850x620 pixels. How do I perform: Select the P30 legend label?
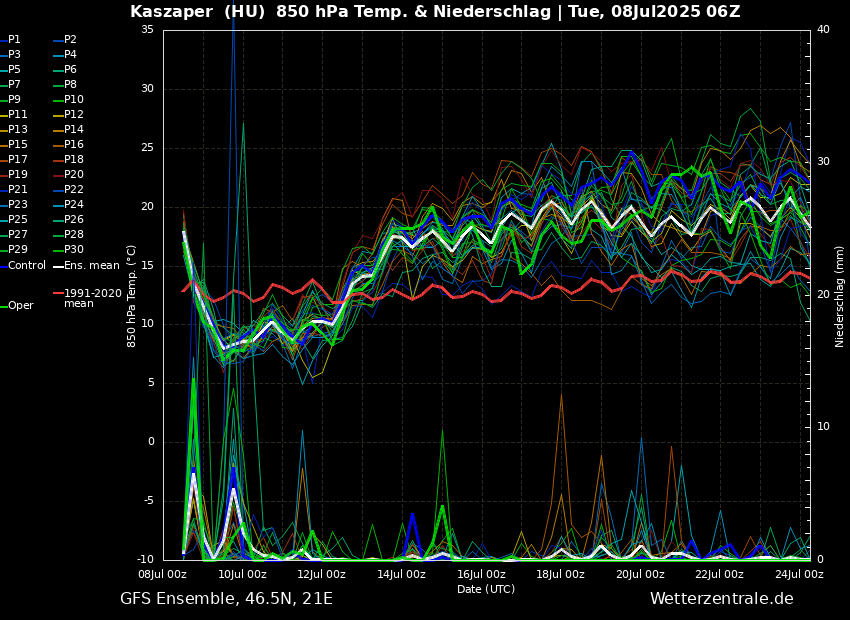(73, 250)
